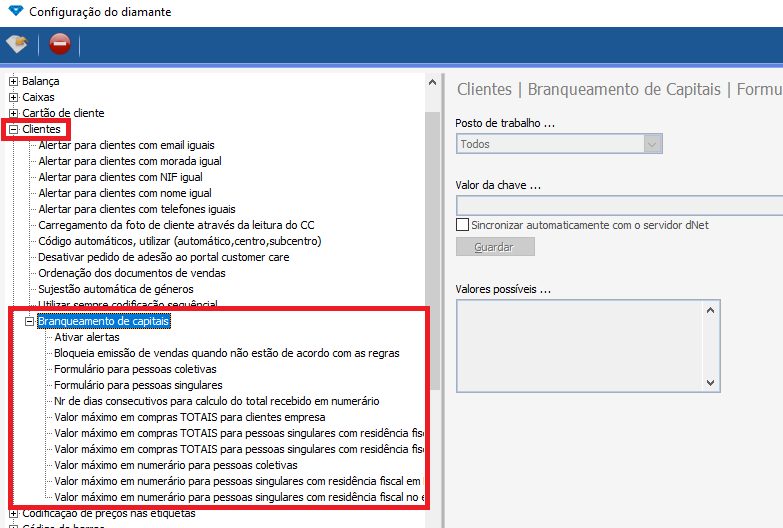Open the Posto de trabalho dropdown
Screen dimensions: 783x528
pos(653,144)
